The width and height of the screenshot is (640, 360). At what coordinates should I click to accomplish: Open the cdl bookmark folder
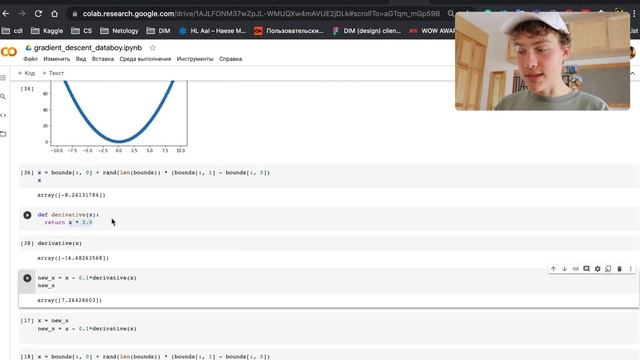13,31
